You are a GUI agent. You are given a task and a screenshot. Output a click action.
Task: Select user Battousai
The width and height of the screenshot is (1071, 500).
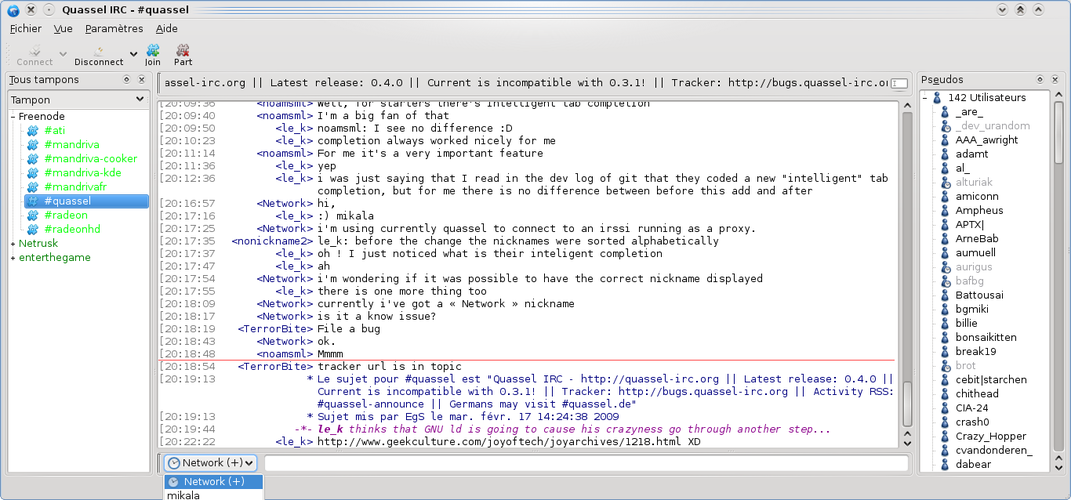(x=979, y=295)
